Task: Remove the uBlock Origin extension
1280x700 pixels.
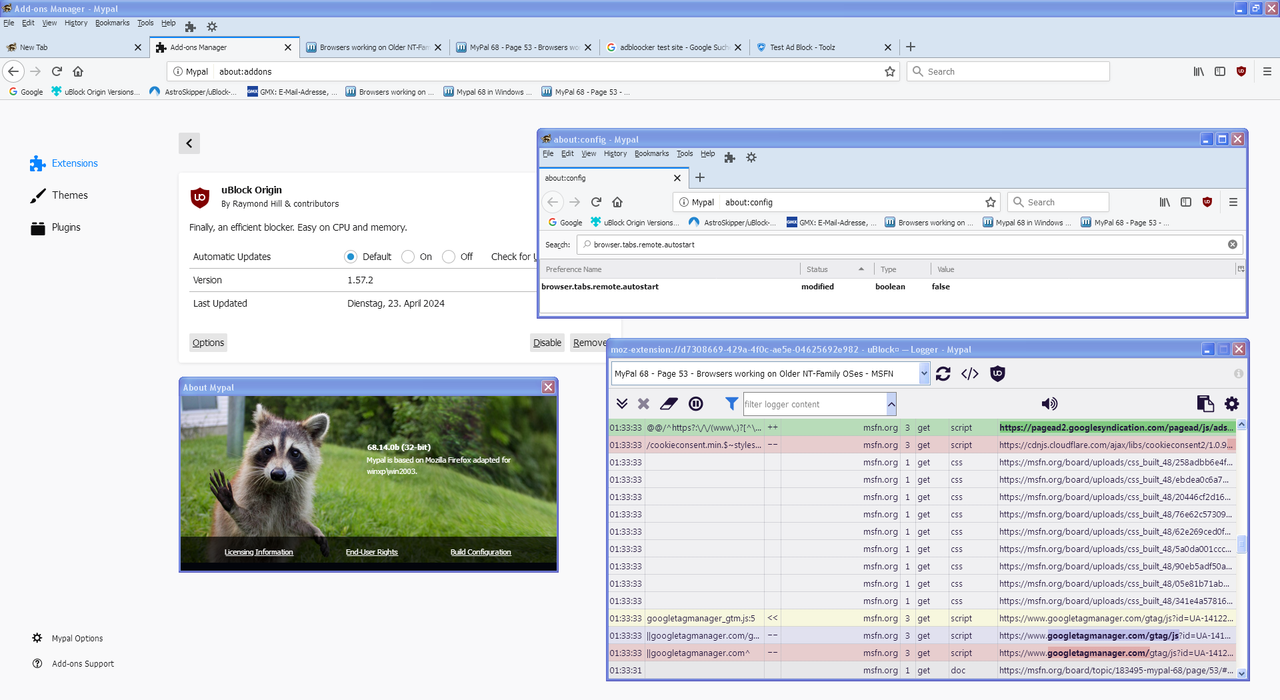Action: click(x=590, y=342)
